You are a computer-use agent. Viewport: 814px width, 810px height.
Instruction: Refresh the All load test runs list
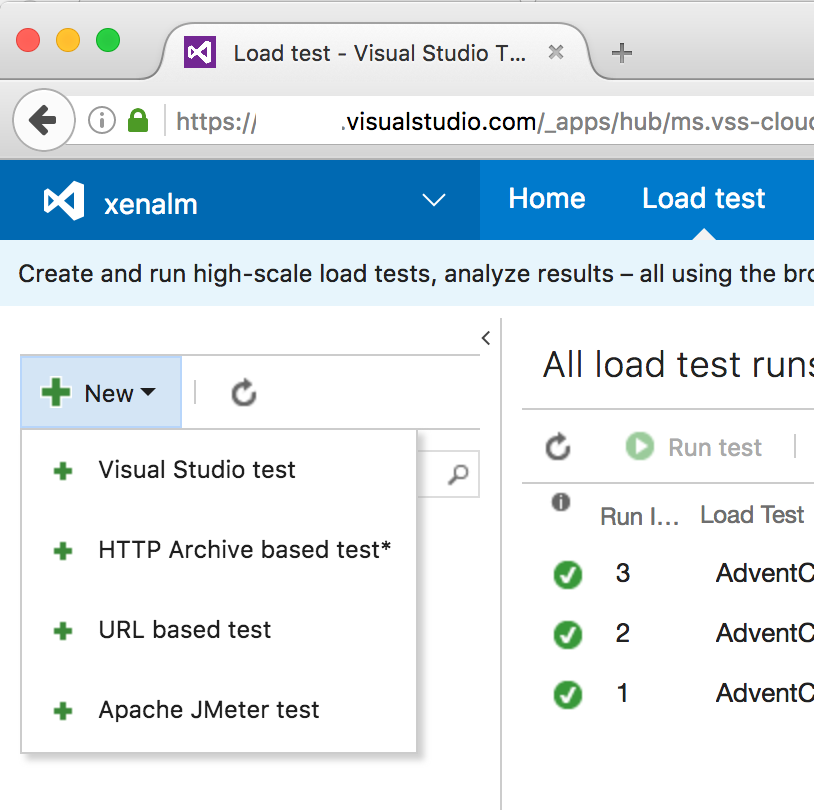[x=558, y=447]
